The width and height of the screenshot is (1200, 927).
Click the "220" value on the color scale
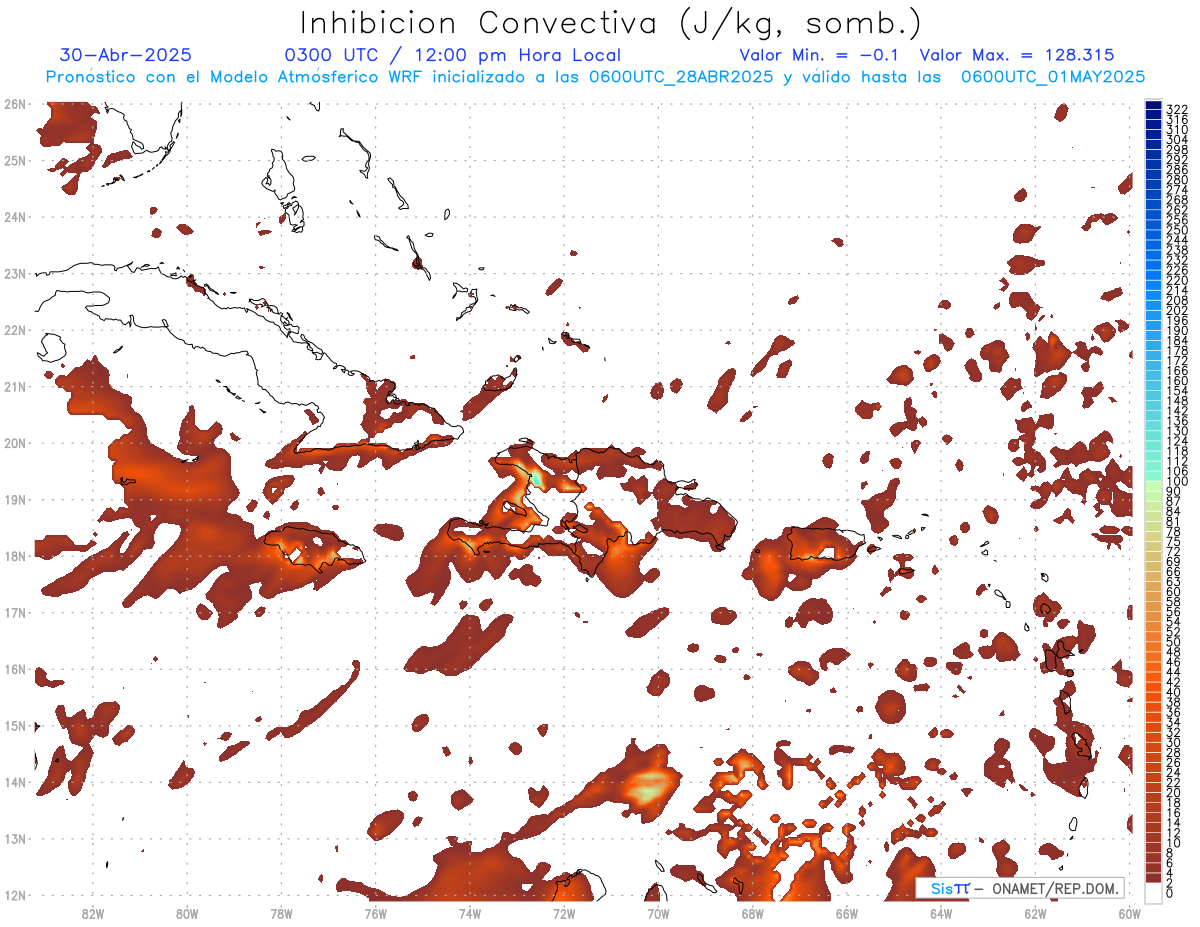point(1177,280)
